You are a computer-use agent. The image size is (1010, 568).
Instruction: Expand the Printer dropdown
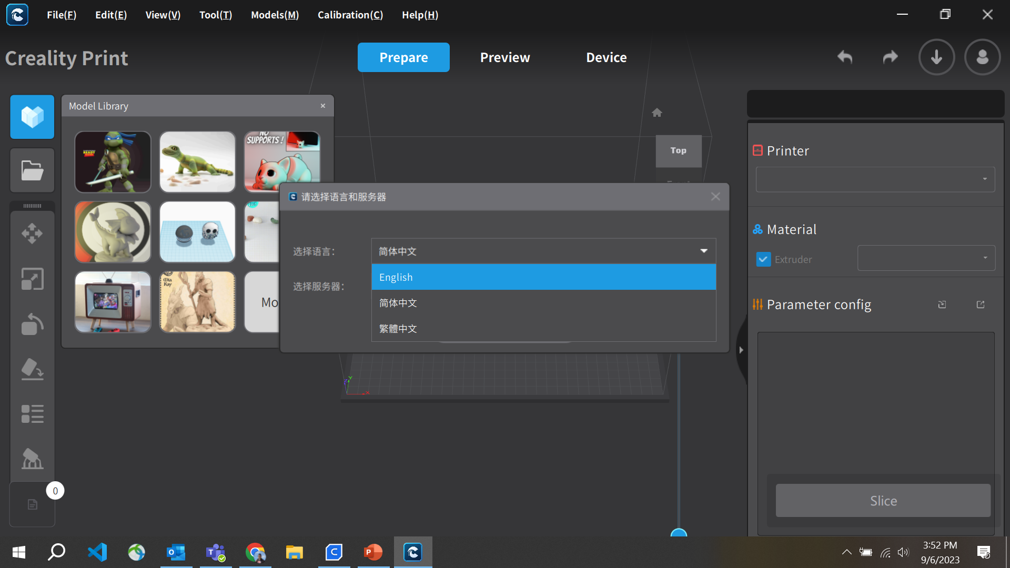[x=875, y=179]
